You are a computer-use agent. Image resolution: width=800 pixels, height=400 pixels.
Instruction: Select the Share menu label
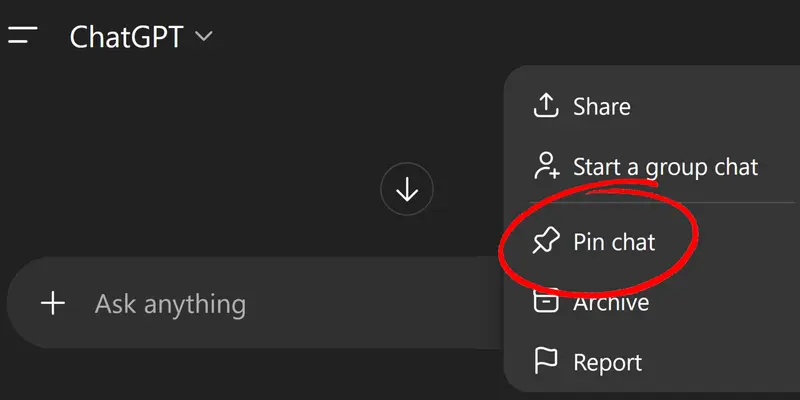click(601, 106)
